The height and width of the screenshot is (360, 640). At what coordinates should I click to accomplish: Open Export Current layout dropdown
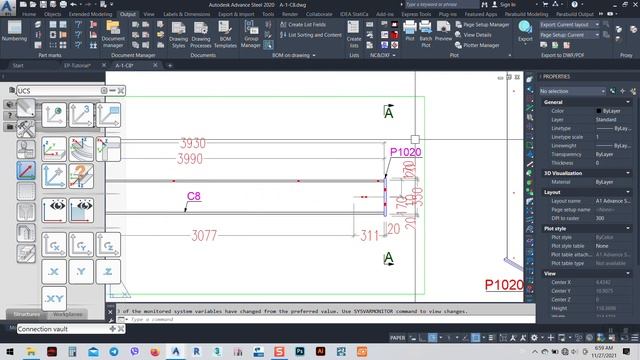[x=569, y=24]
